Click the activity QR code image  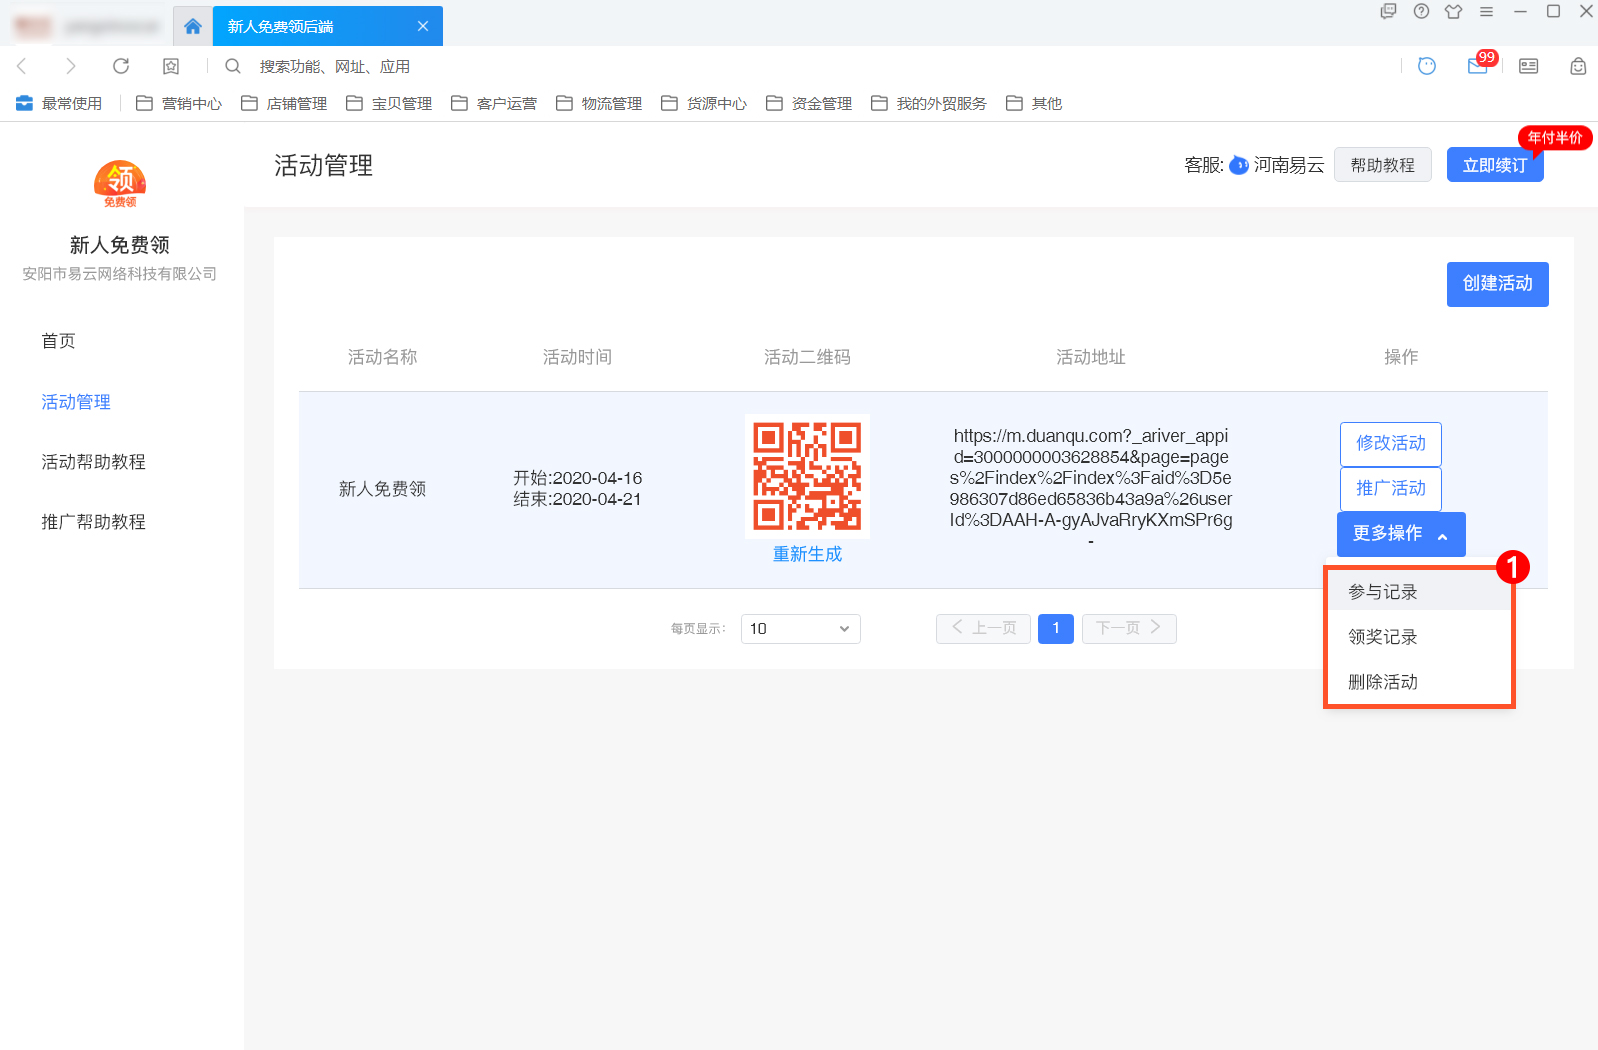pyautogui.click(x=807, y=476)
